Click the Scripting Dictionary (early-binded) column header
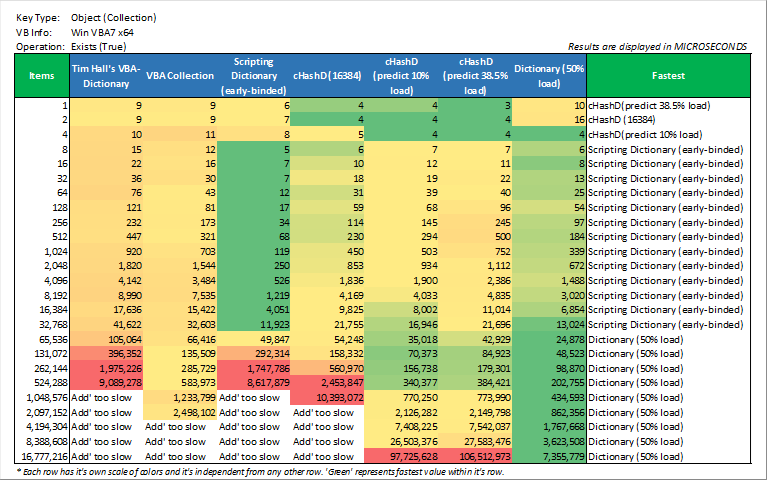Viewport: 767px width, 480px height. [253, 75]
